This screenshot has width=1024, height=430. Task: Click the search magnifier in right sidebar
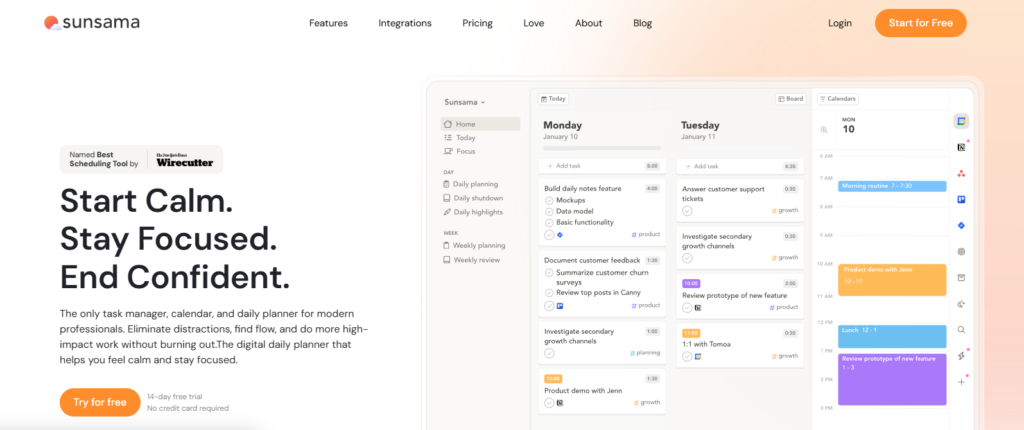point(961,329)
